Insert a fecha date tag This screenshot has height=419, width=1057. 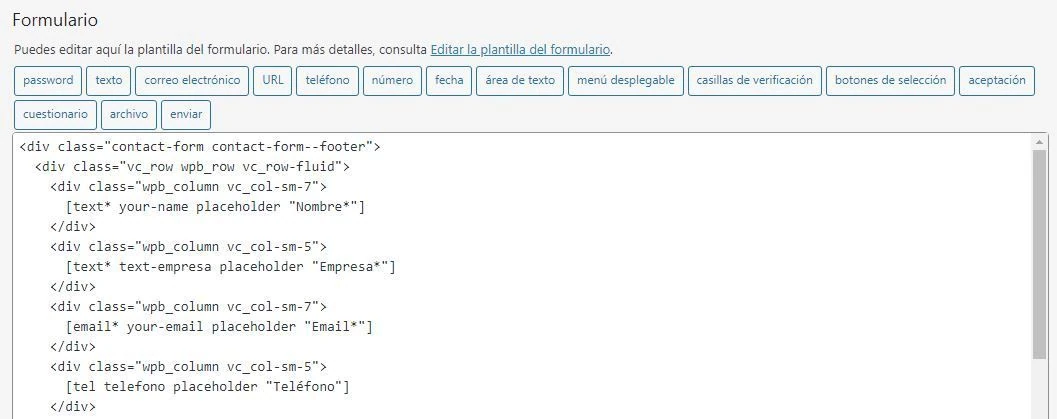449,81
